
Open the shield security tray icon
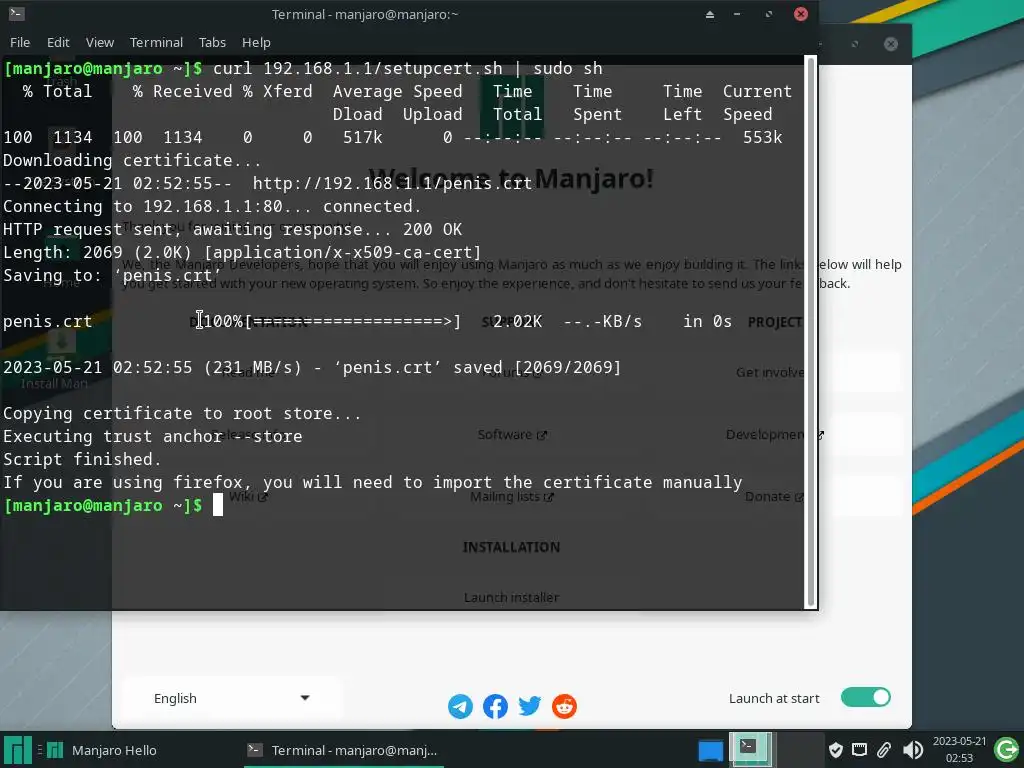coord(835,750)
